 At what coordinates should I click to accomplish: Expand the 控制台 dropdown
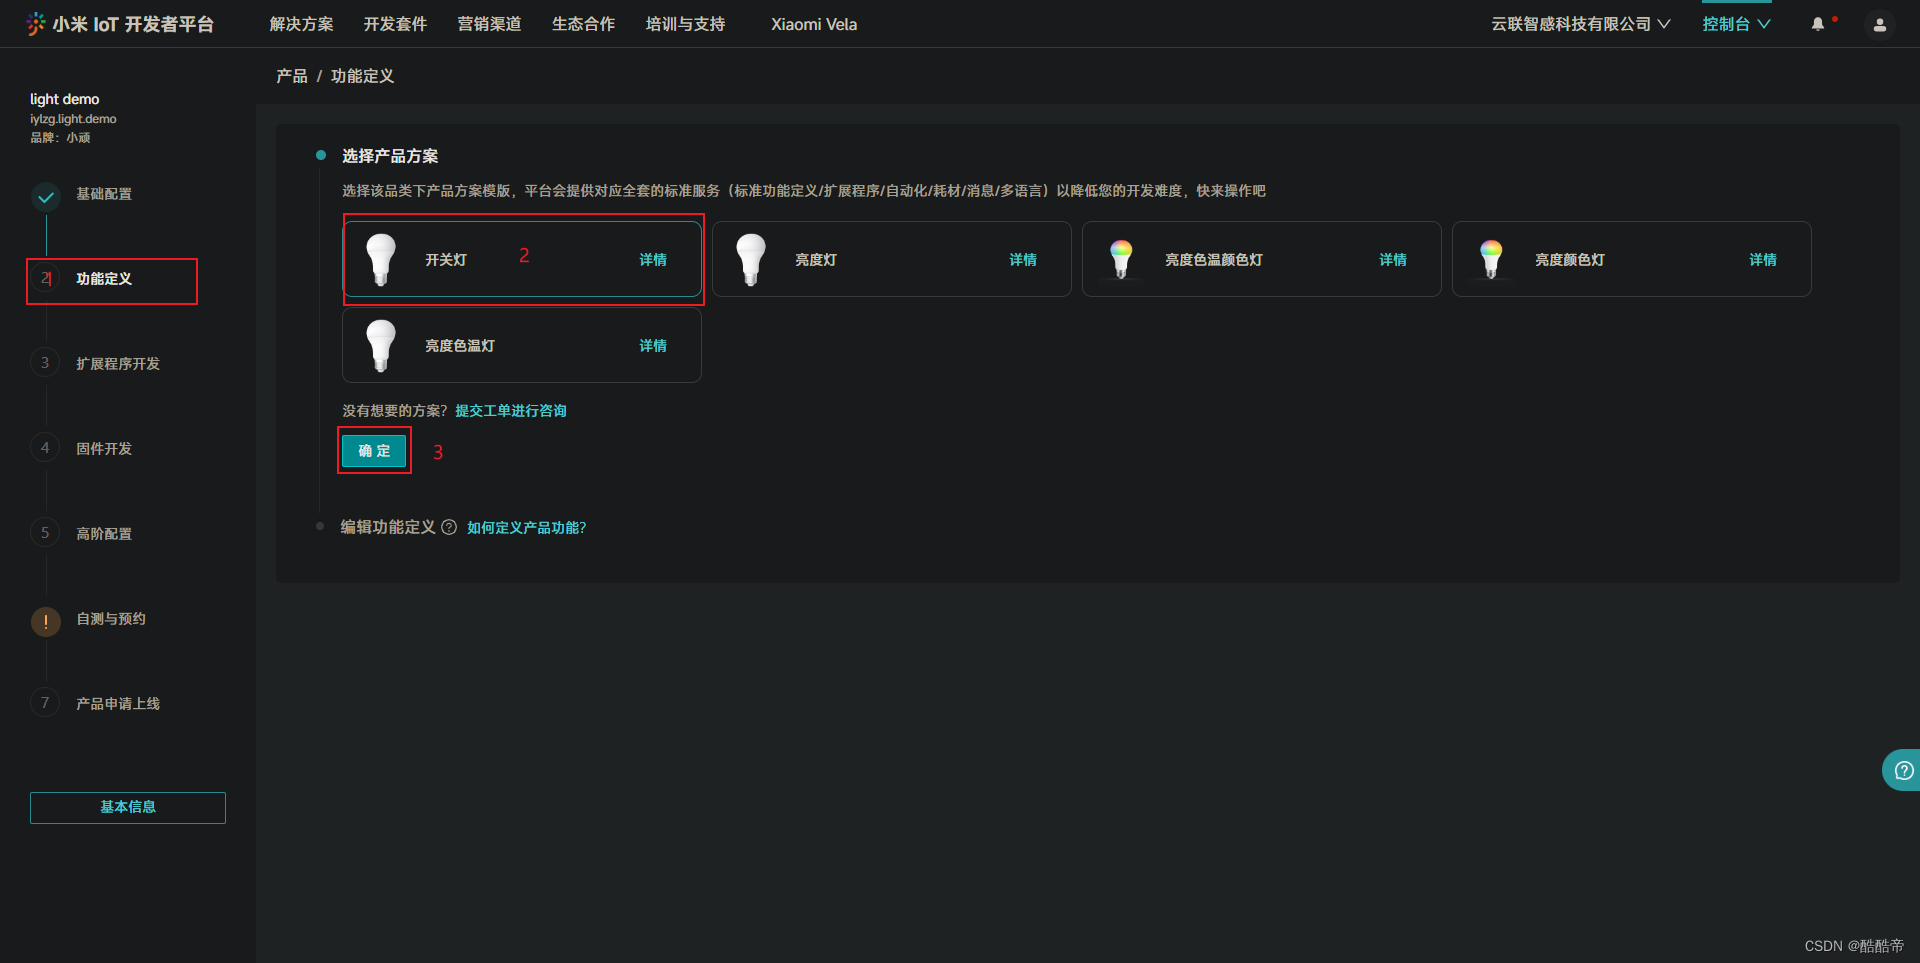coord(1737,24)
